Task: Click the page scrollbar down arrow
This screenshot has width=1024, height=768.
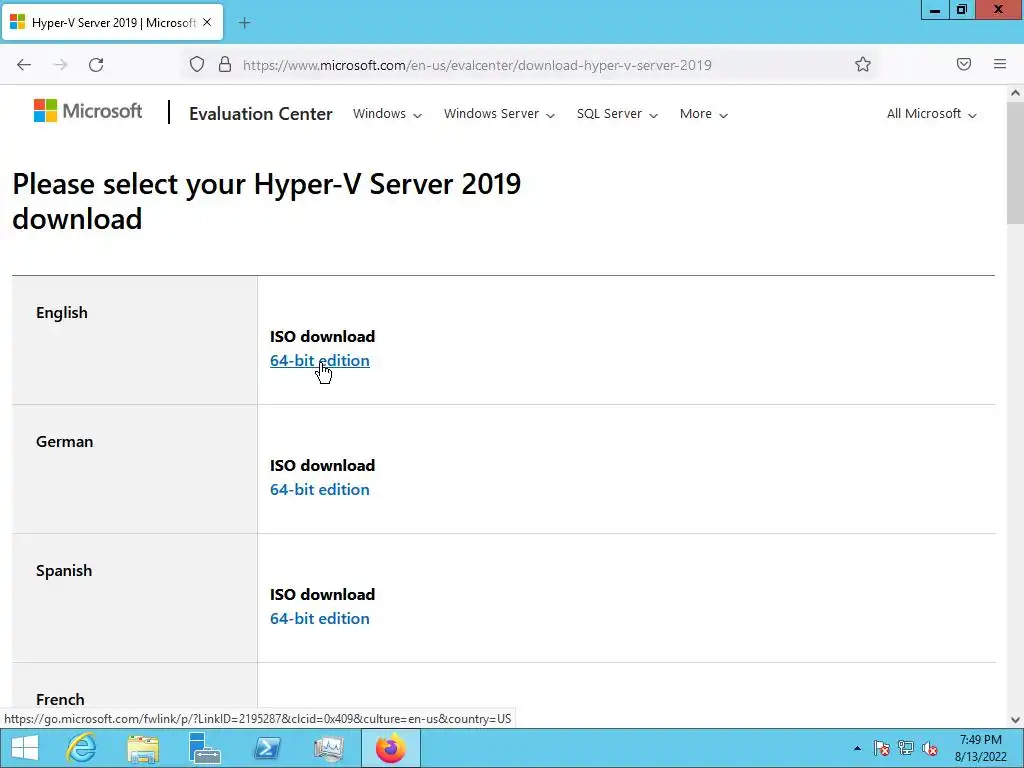Action: [x=1015, y=720]
